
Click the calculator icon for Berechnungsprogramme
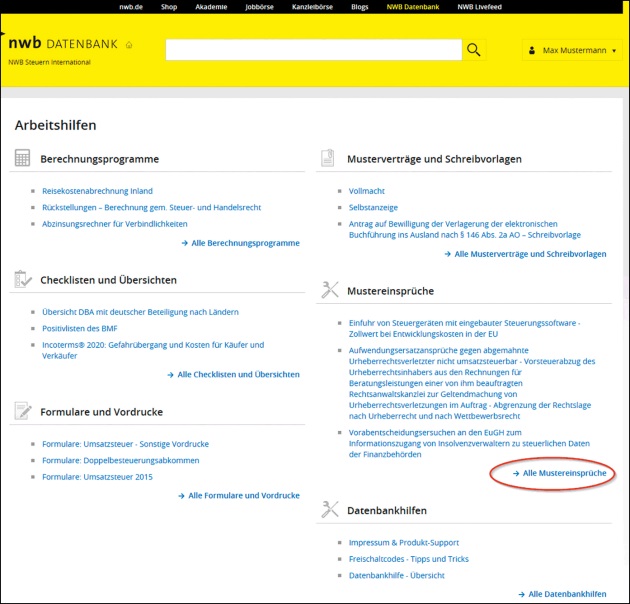tap(23, 158)
